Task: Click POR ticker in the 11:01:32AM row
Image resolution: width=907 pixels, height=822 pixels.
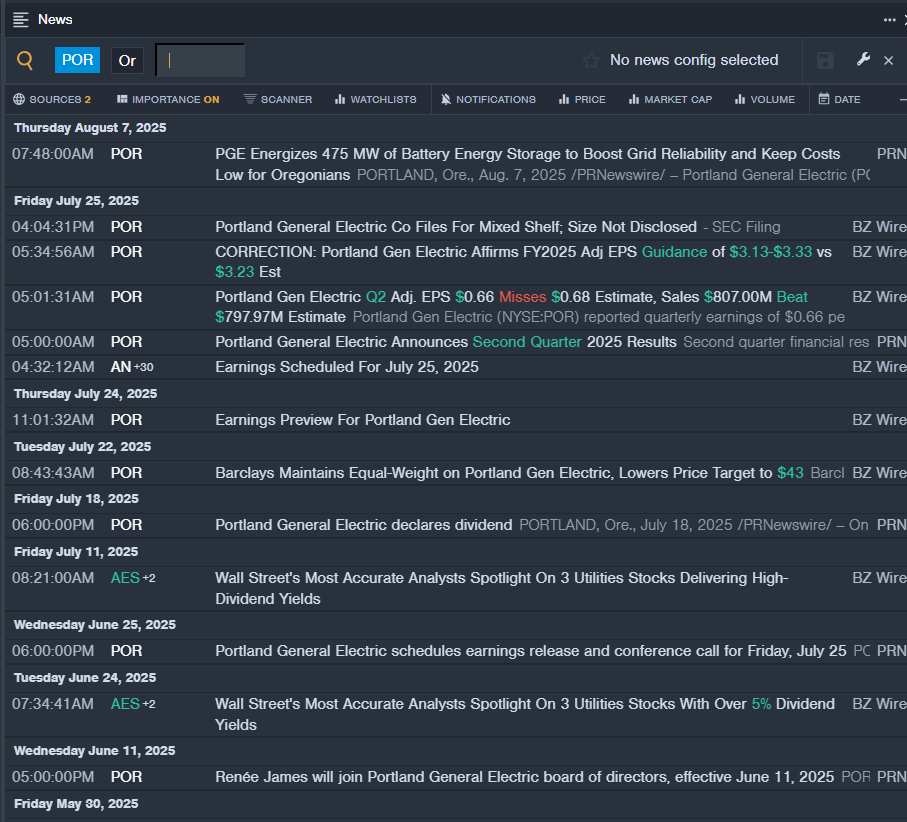Action: click(126, 420)
